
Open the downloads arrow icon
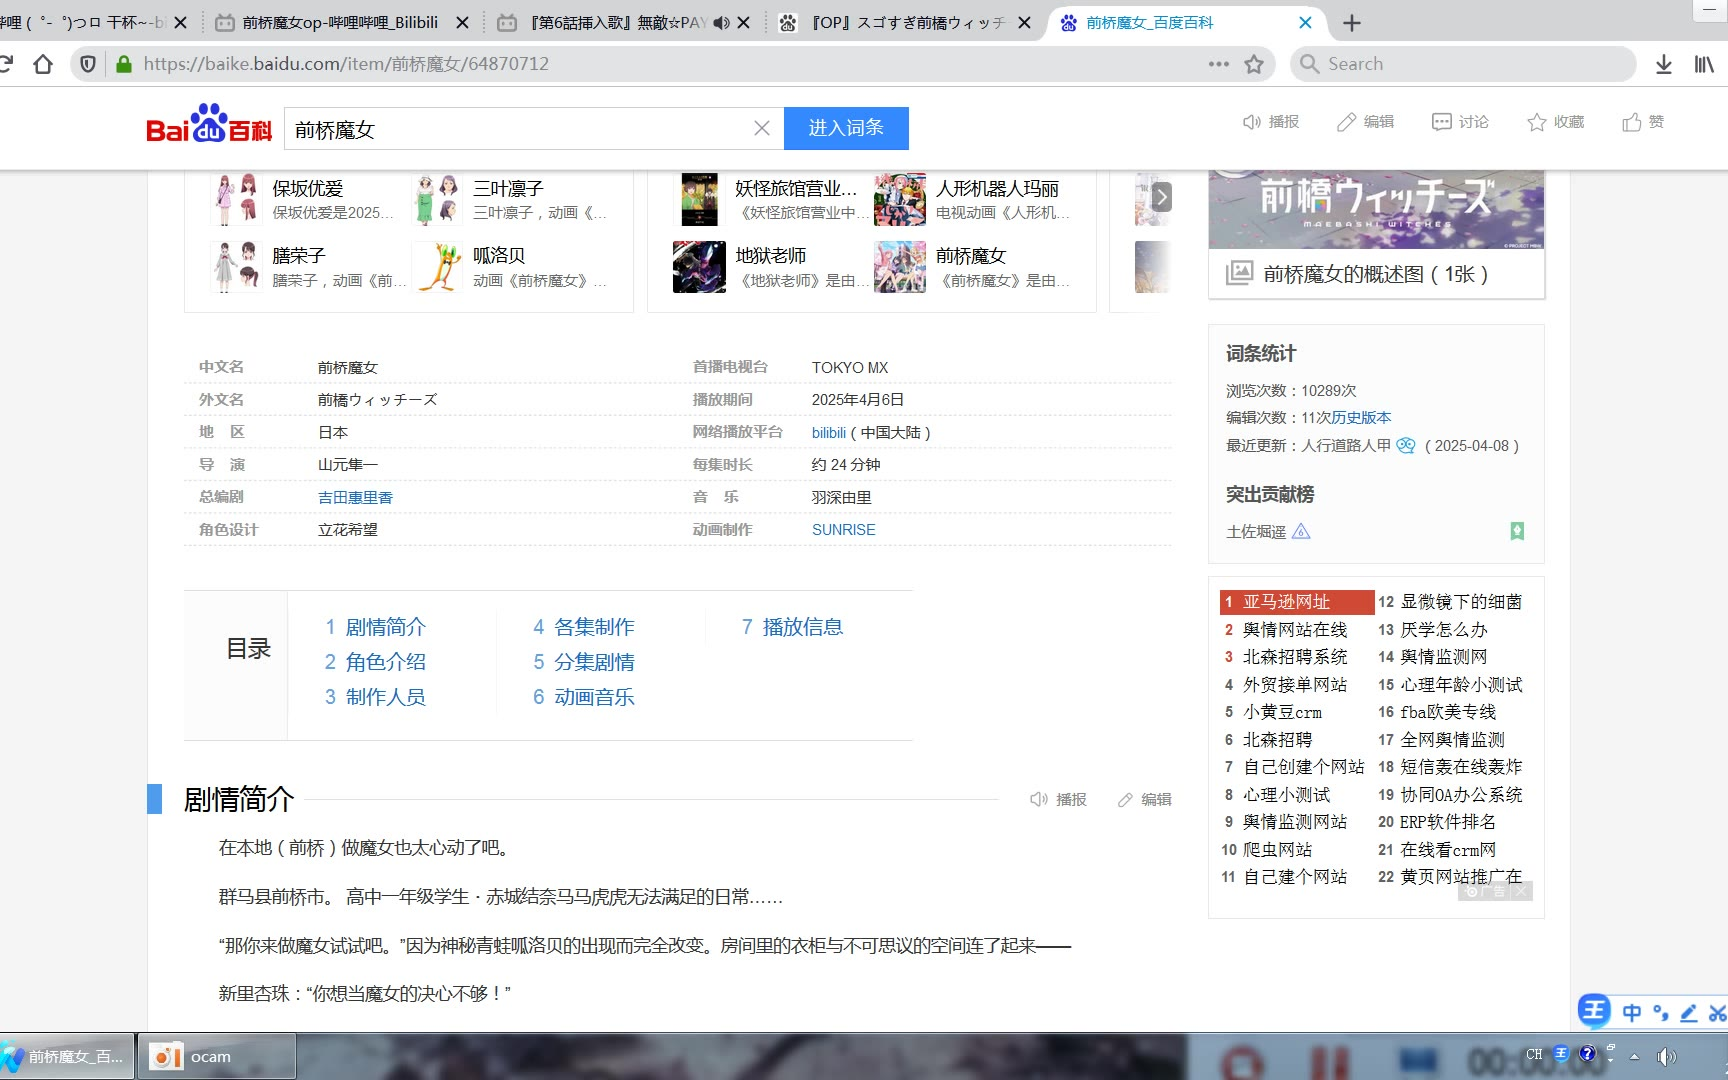[x=1664, y=64]
